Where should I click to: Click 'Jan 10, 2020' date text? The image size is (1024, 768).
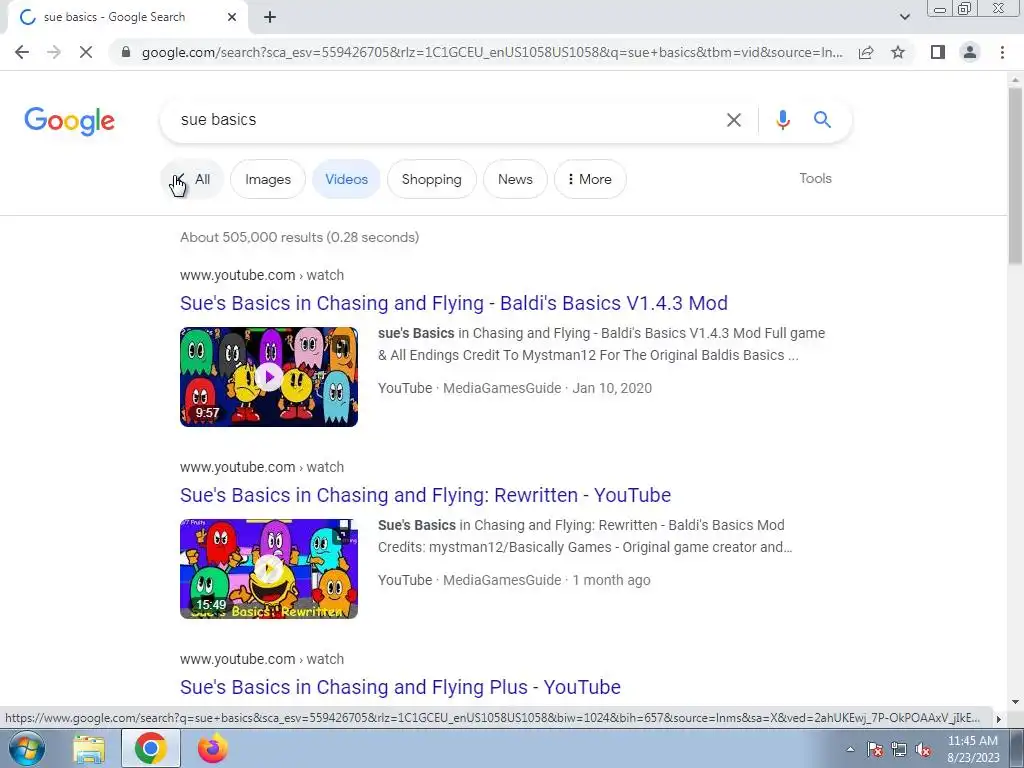pos(612,388)
